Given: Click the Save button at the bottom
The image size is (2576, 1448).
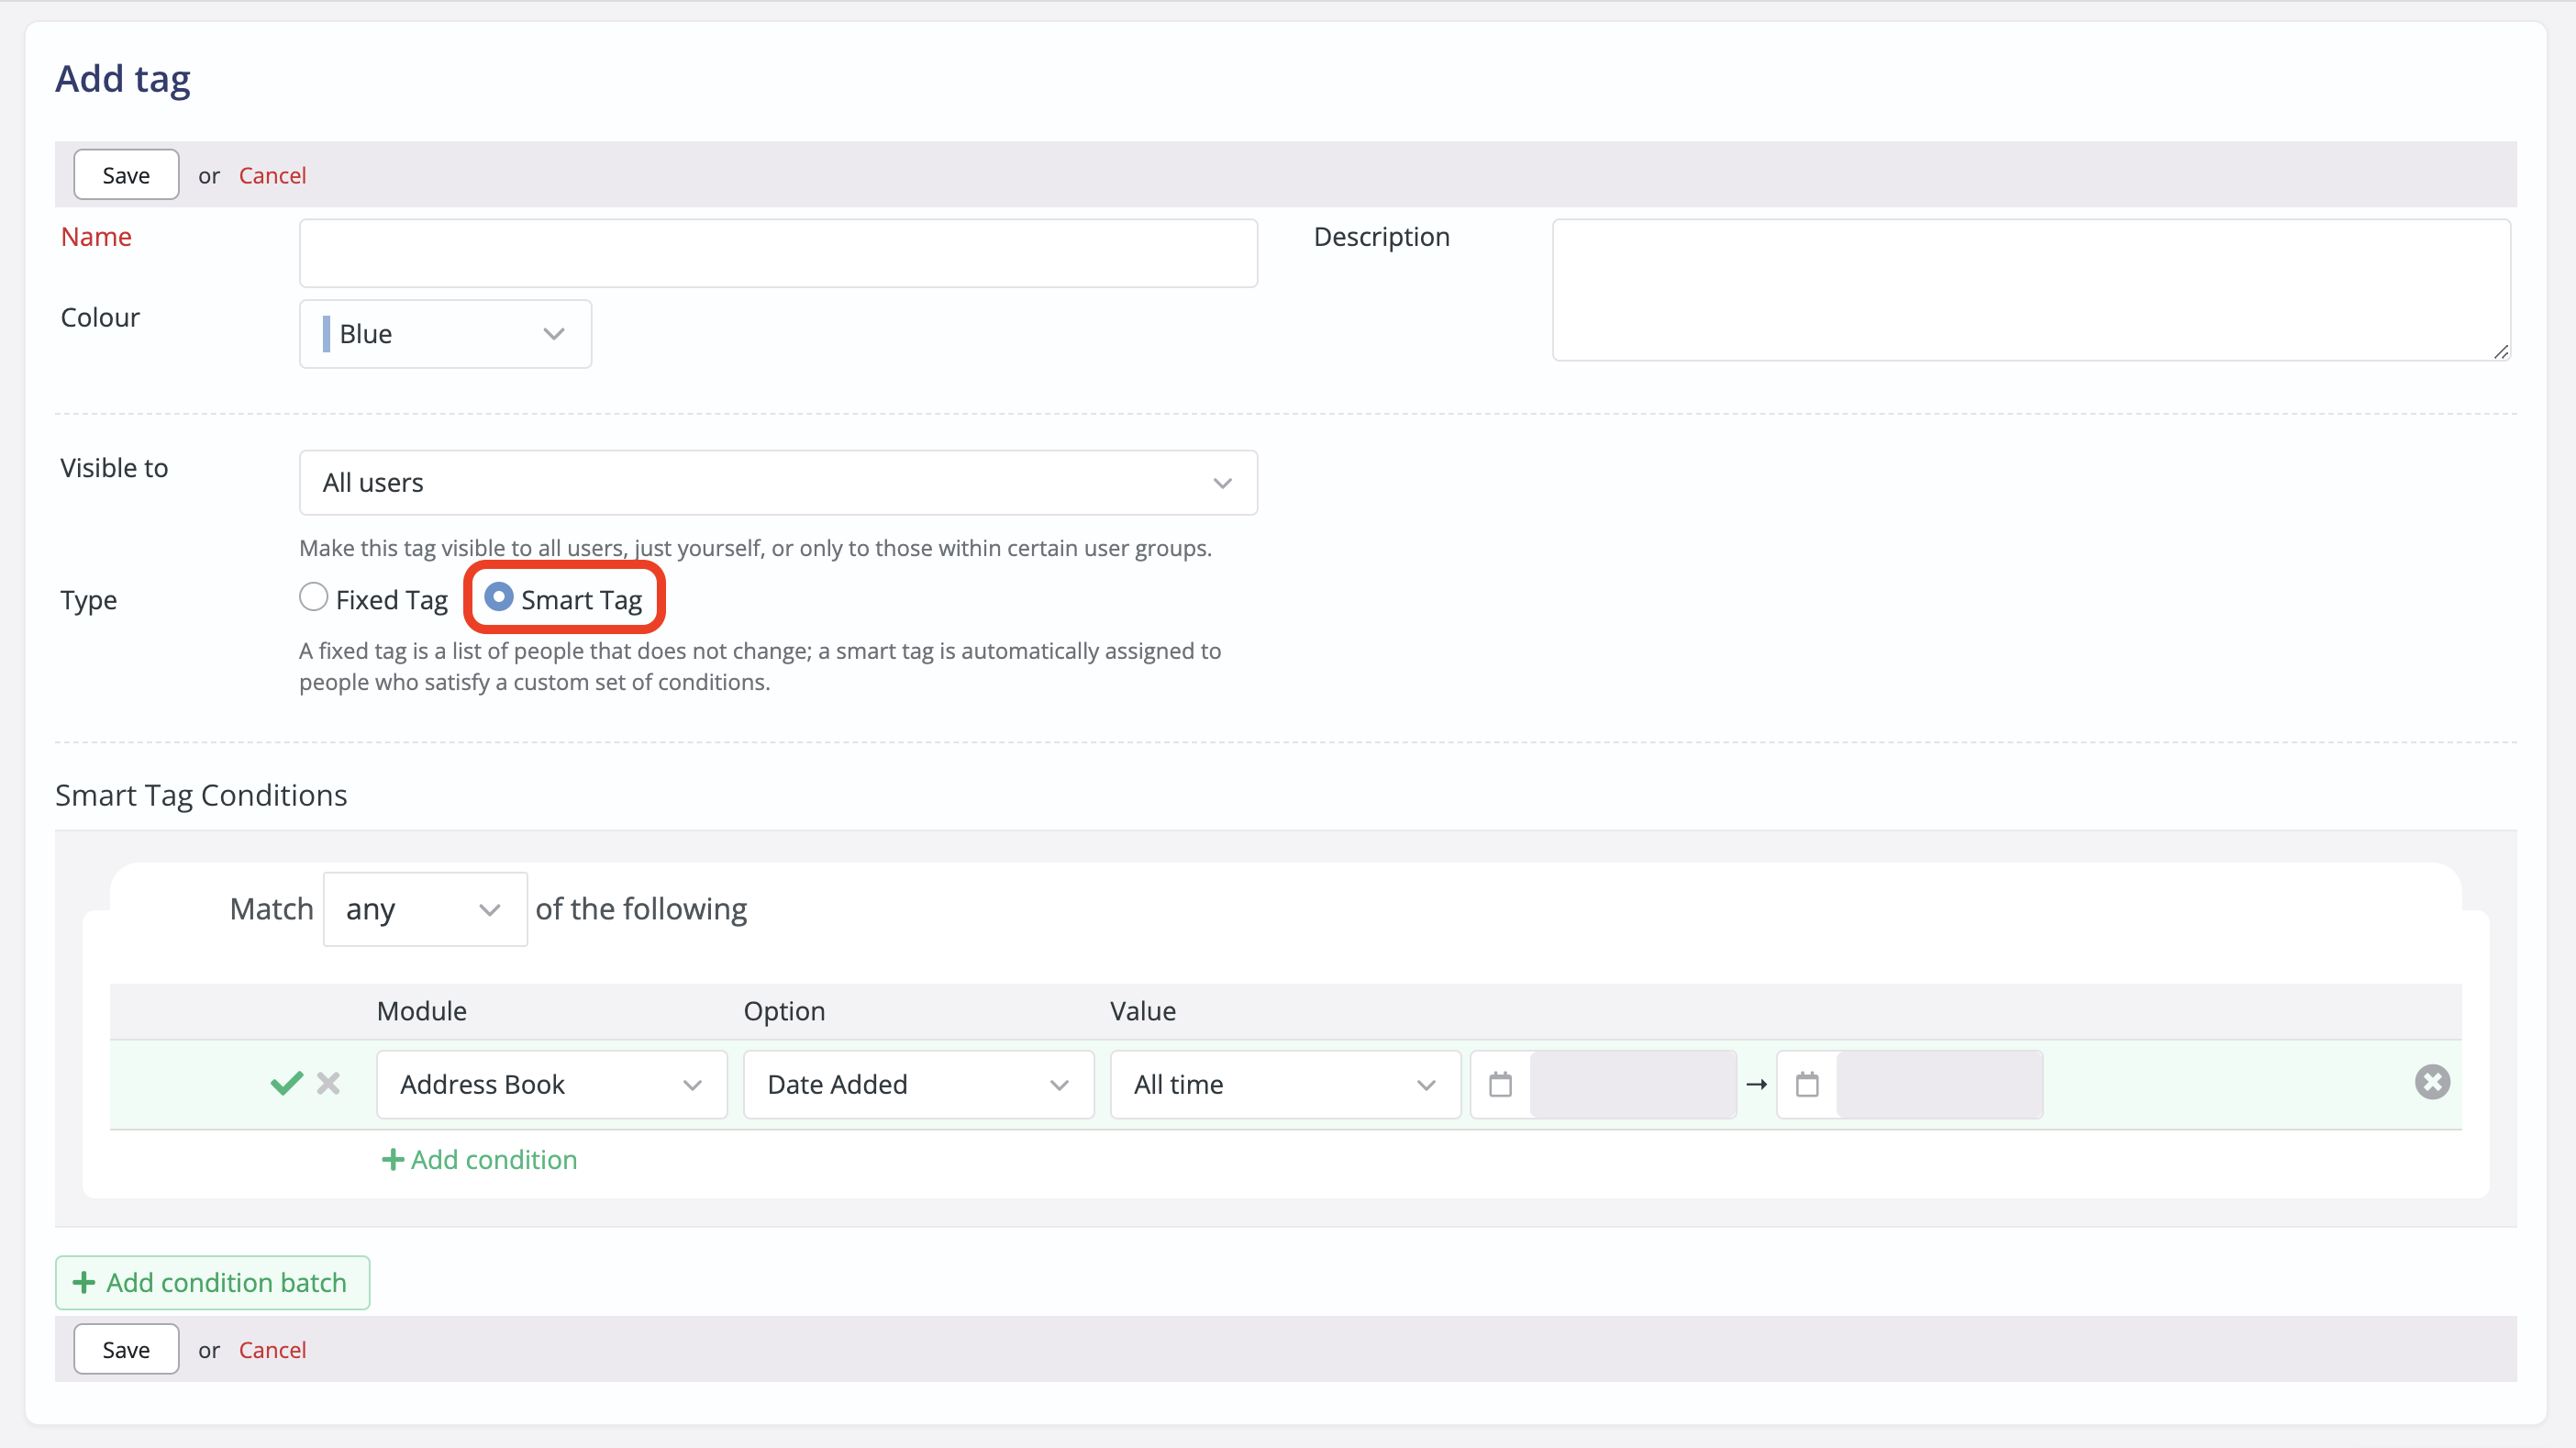Looking at the screenshot, I should [x=125, y=1348].
